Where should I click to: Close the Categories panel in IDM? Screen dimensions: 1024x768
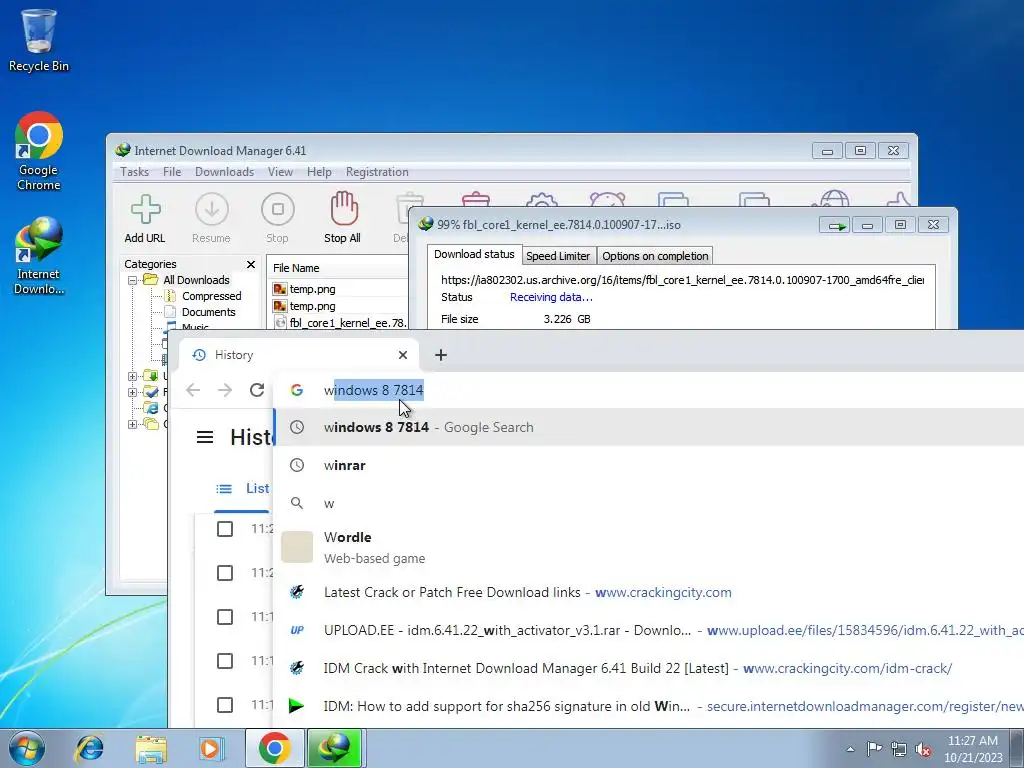click(251, 264)
